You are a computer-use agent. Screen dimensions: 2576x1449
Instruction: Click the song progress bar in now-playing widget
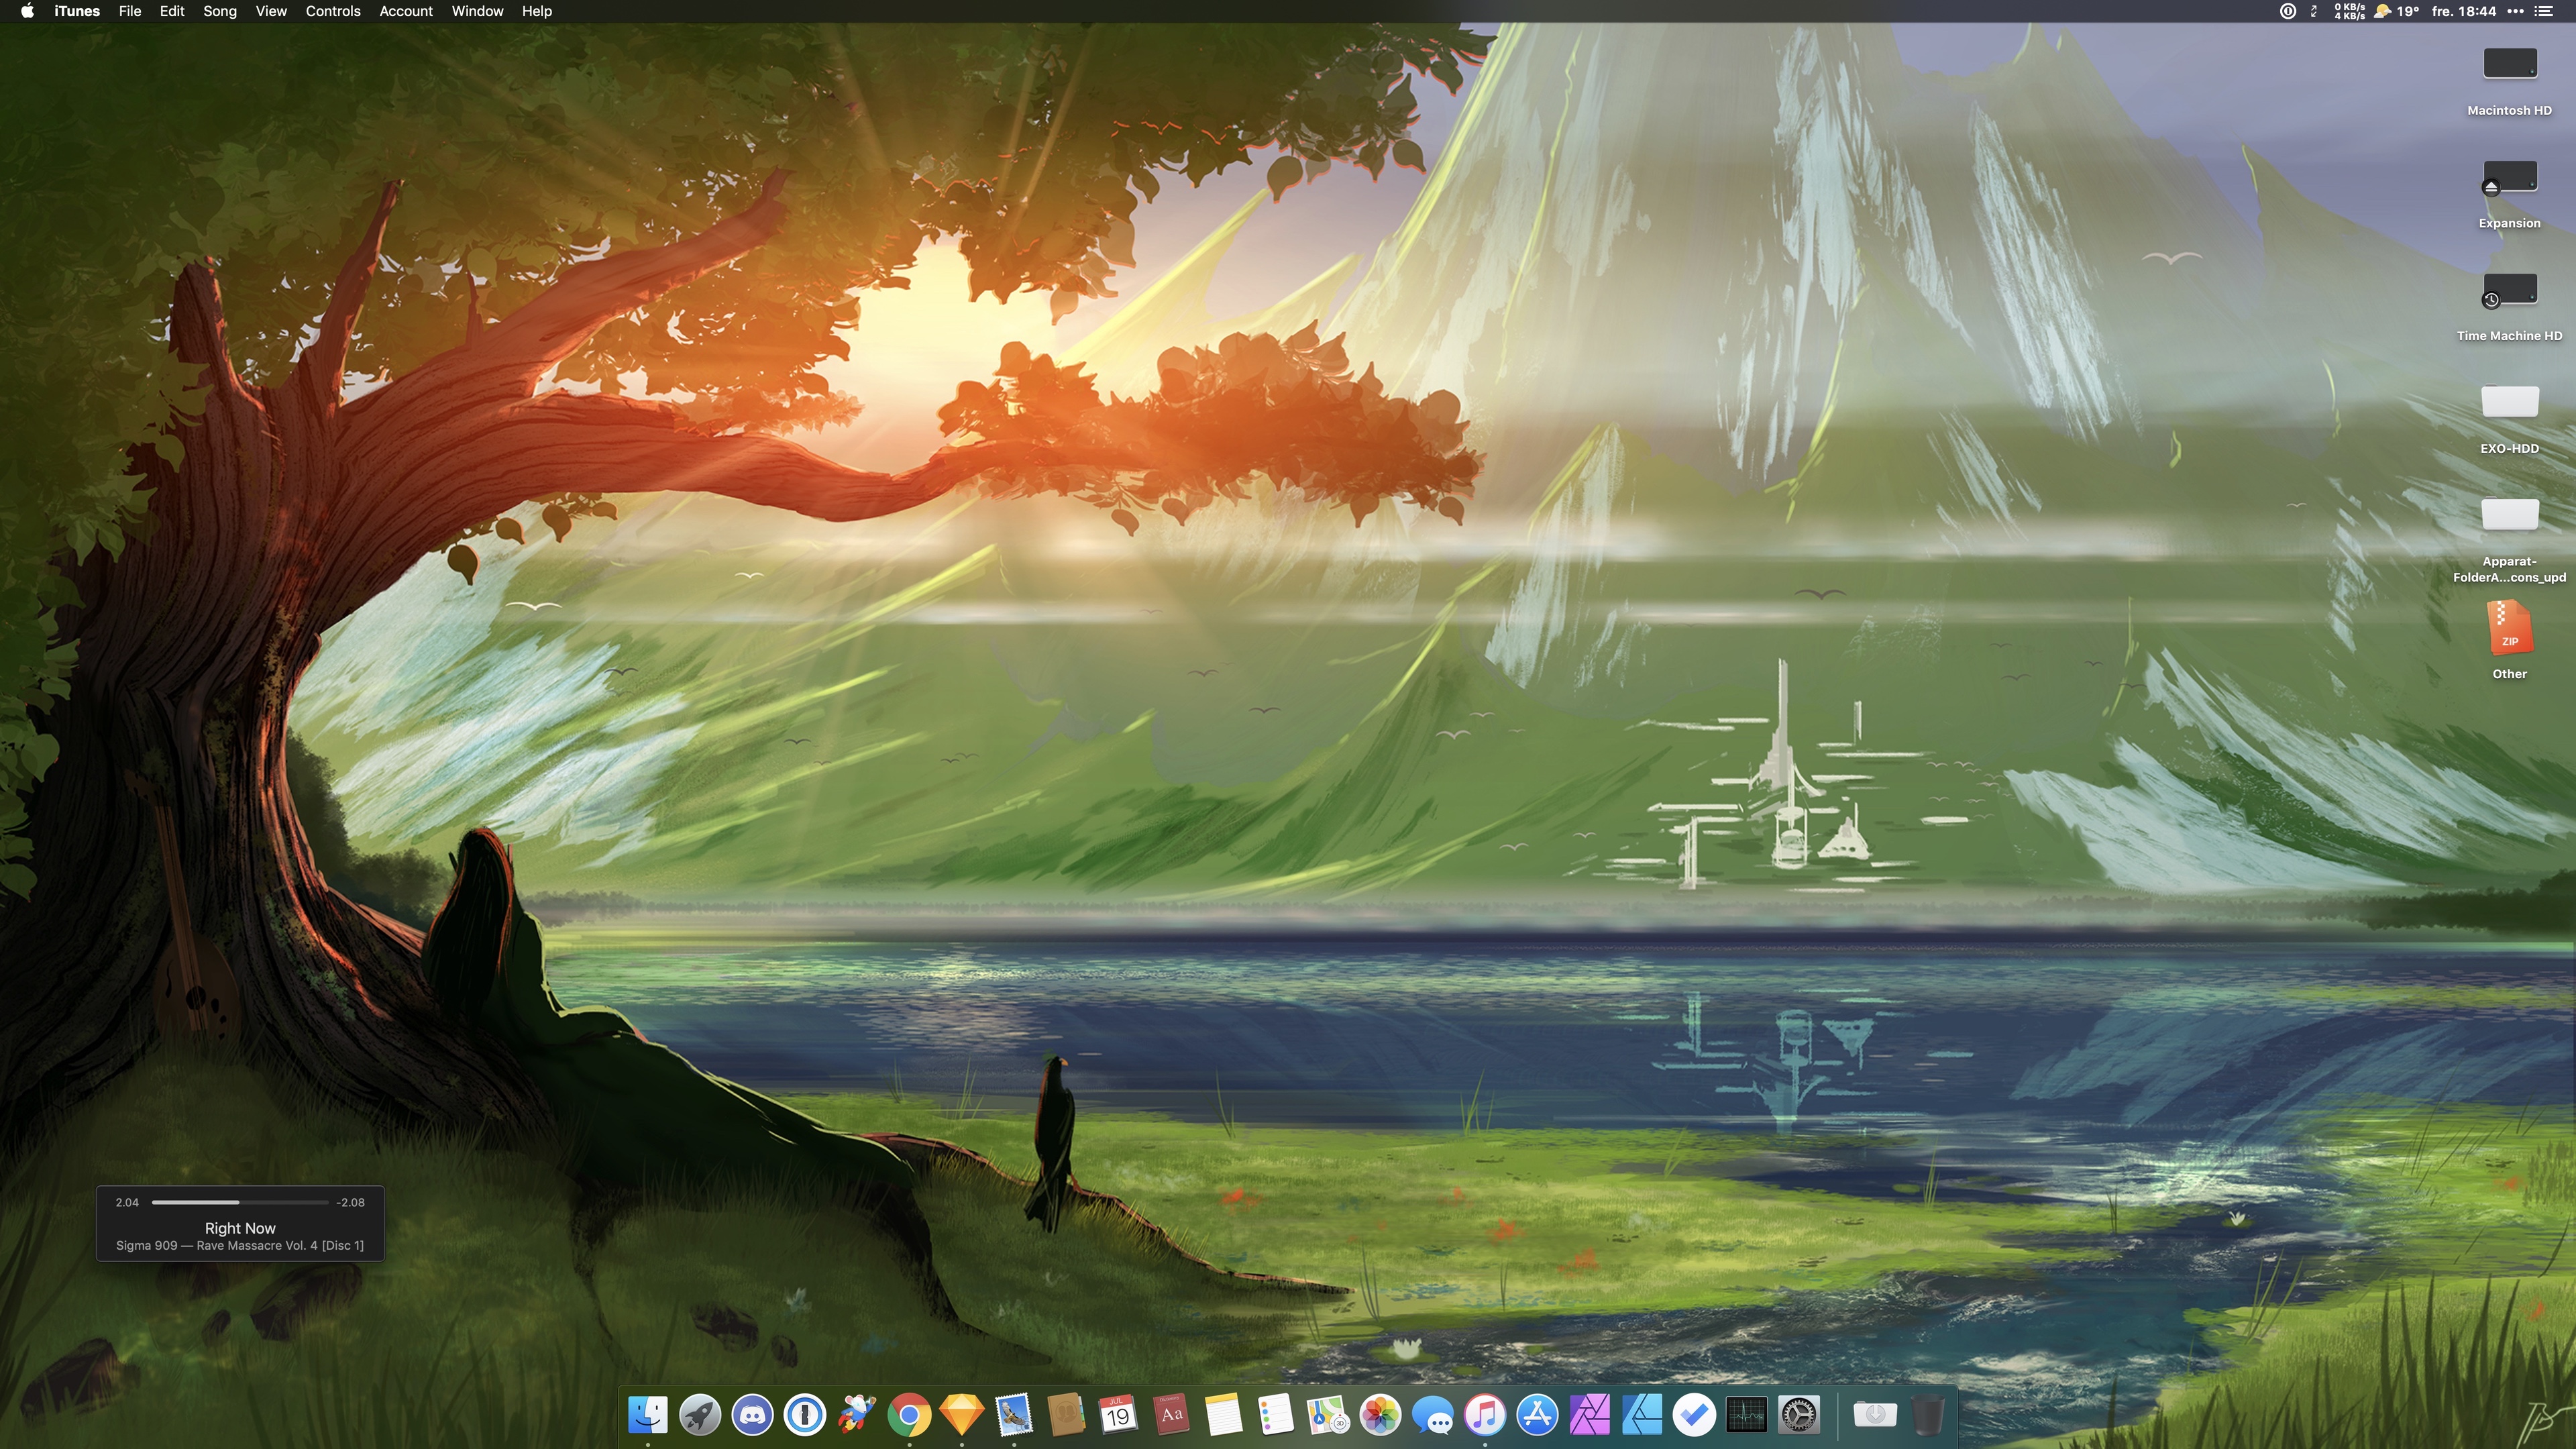(x=240, y=1202)
